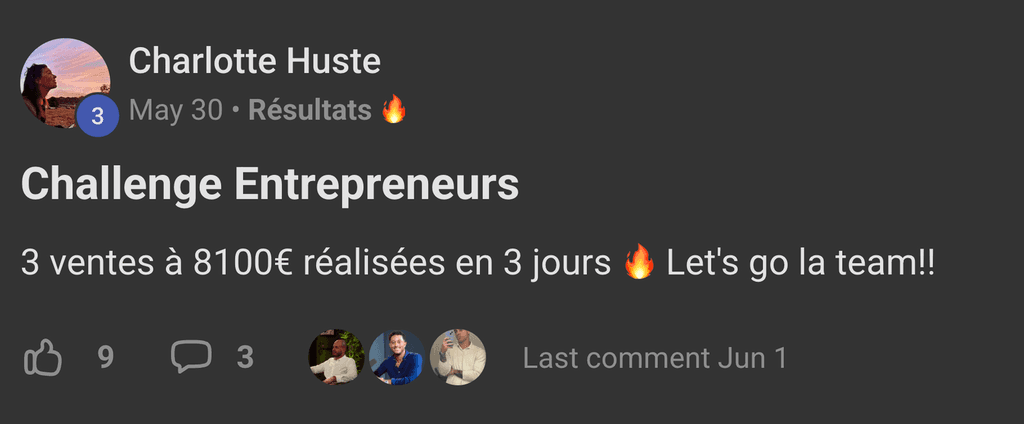Open the Charlotte Huste name link

[x=255, y=61]
